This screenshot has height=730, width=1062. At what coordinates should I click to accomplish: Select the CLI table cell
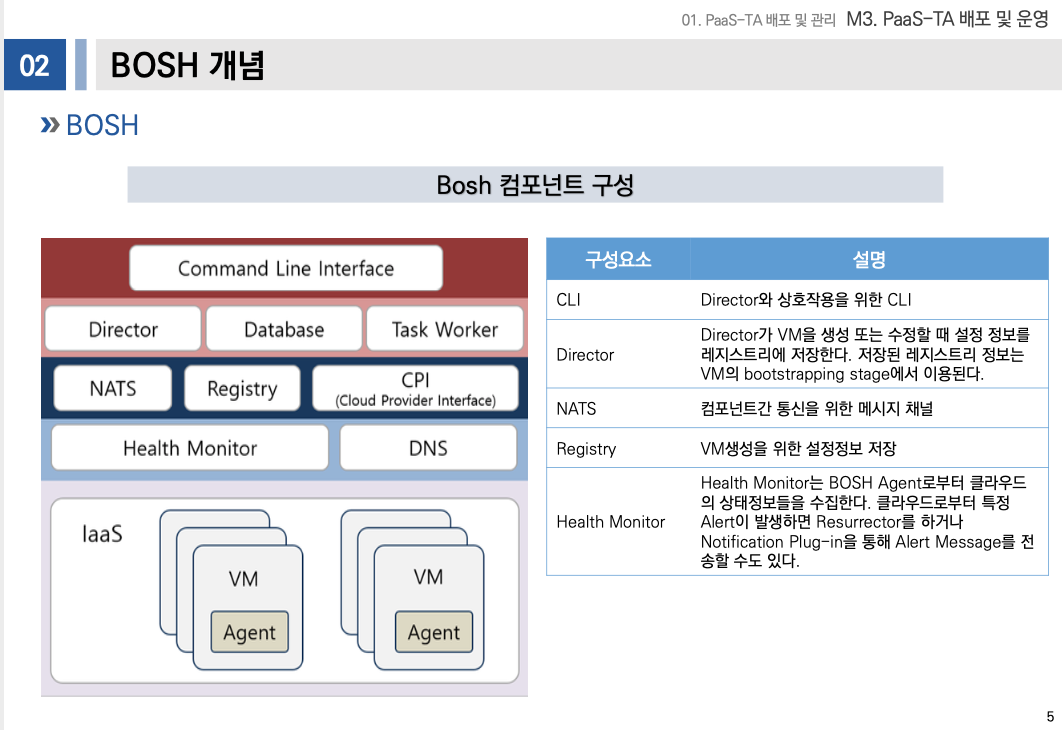[618, 299]
